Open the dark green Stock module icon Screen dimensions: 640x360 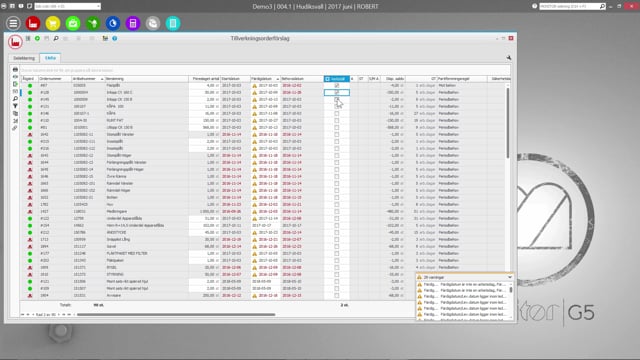click(93, 23)
